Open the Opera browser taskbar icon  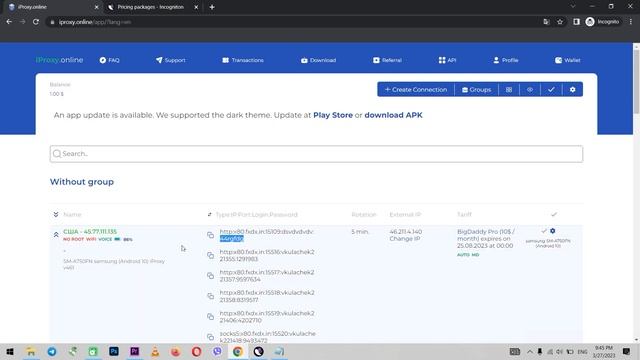coord(197,351)
